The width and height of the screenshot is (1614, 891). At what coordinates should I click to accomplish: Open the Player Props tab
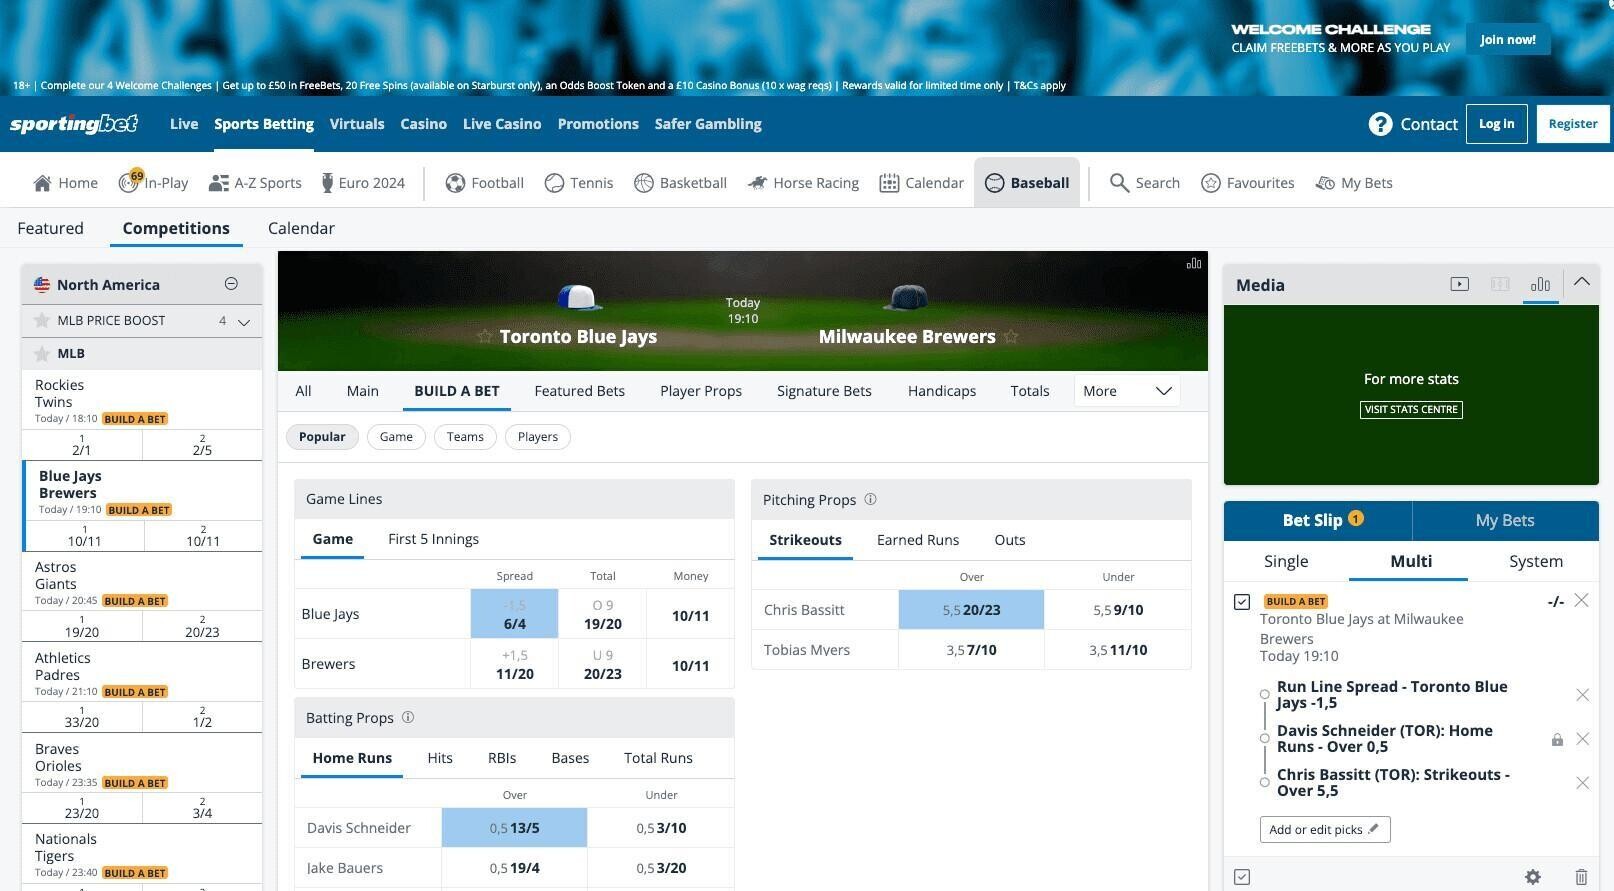coord(701,391)
